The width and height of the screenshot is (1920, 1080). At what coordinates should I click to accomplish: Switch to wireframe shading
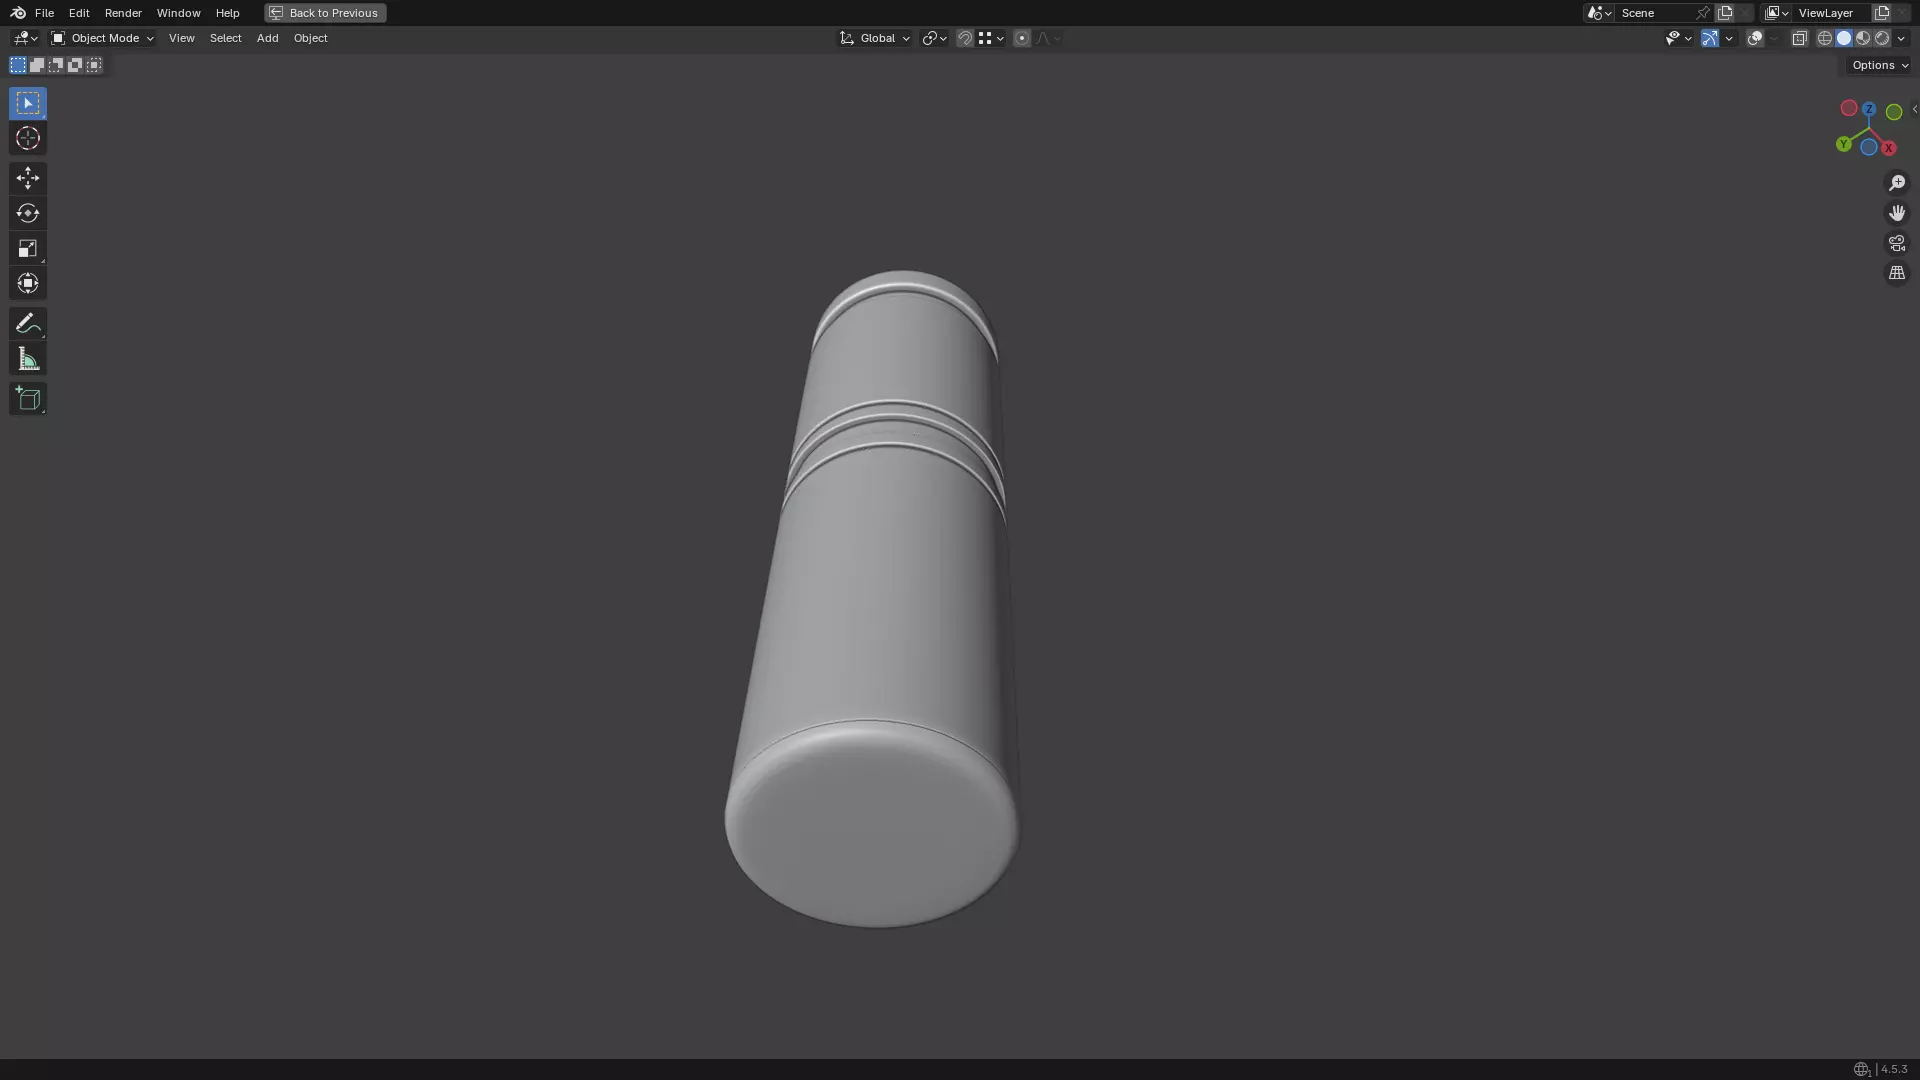(x=1825, y=38)
